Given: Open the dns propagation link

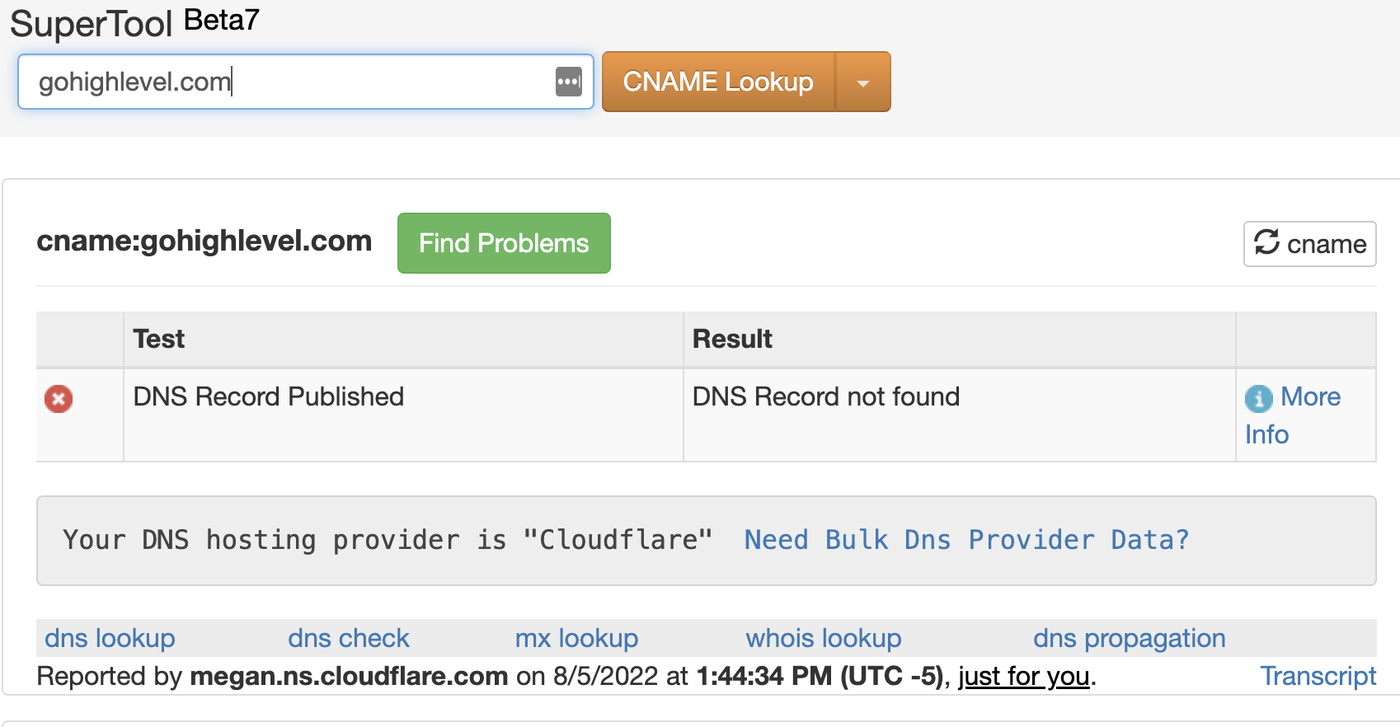Looking at the screenshot, I should coord(1129,638).
